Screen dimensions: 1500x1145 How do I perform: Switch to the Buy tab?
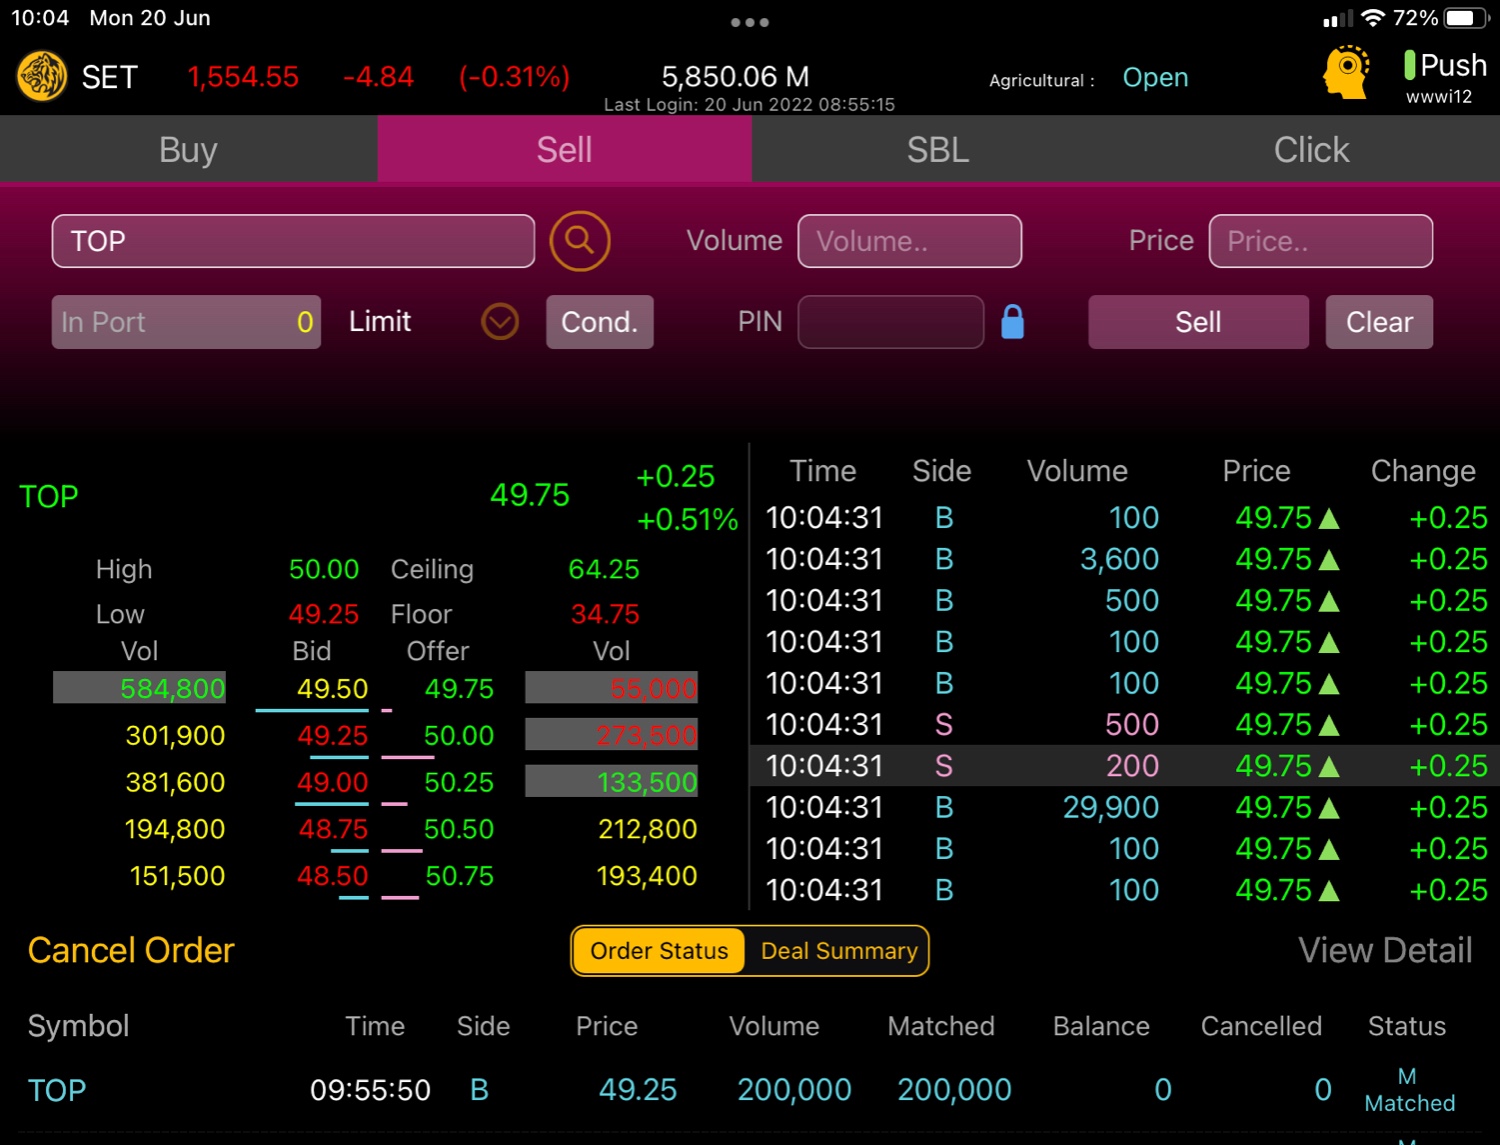point(188,149)
